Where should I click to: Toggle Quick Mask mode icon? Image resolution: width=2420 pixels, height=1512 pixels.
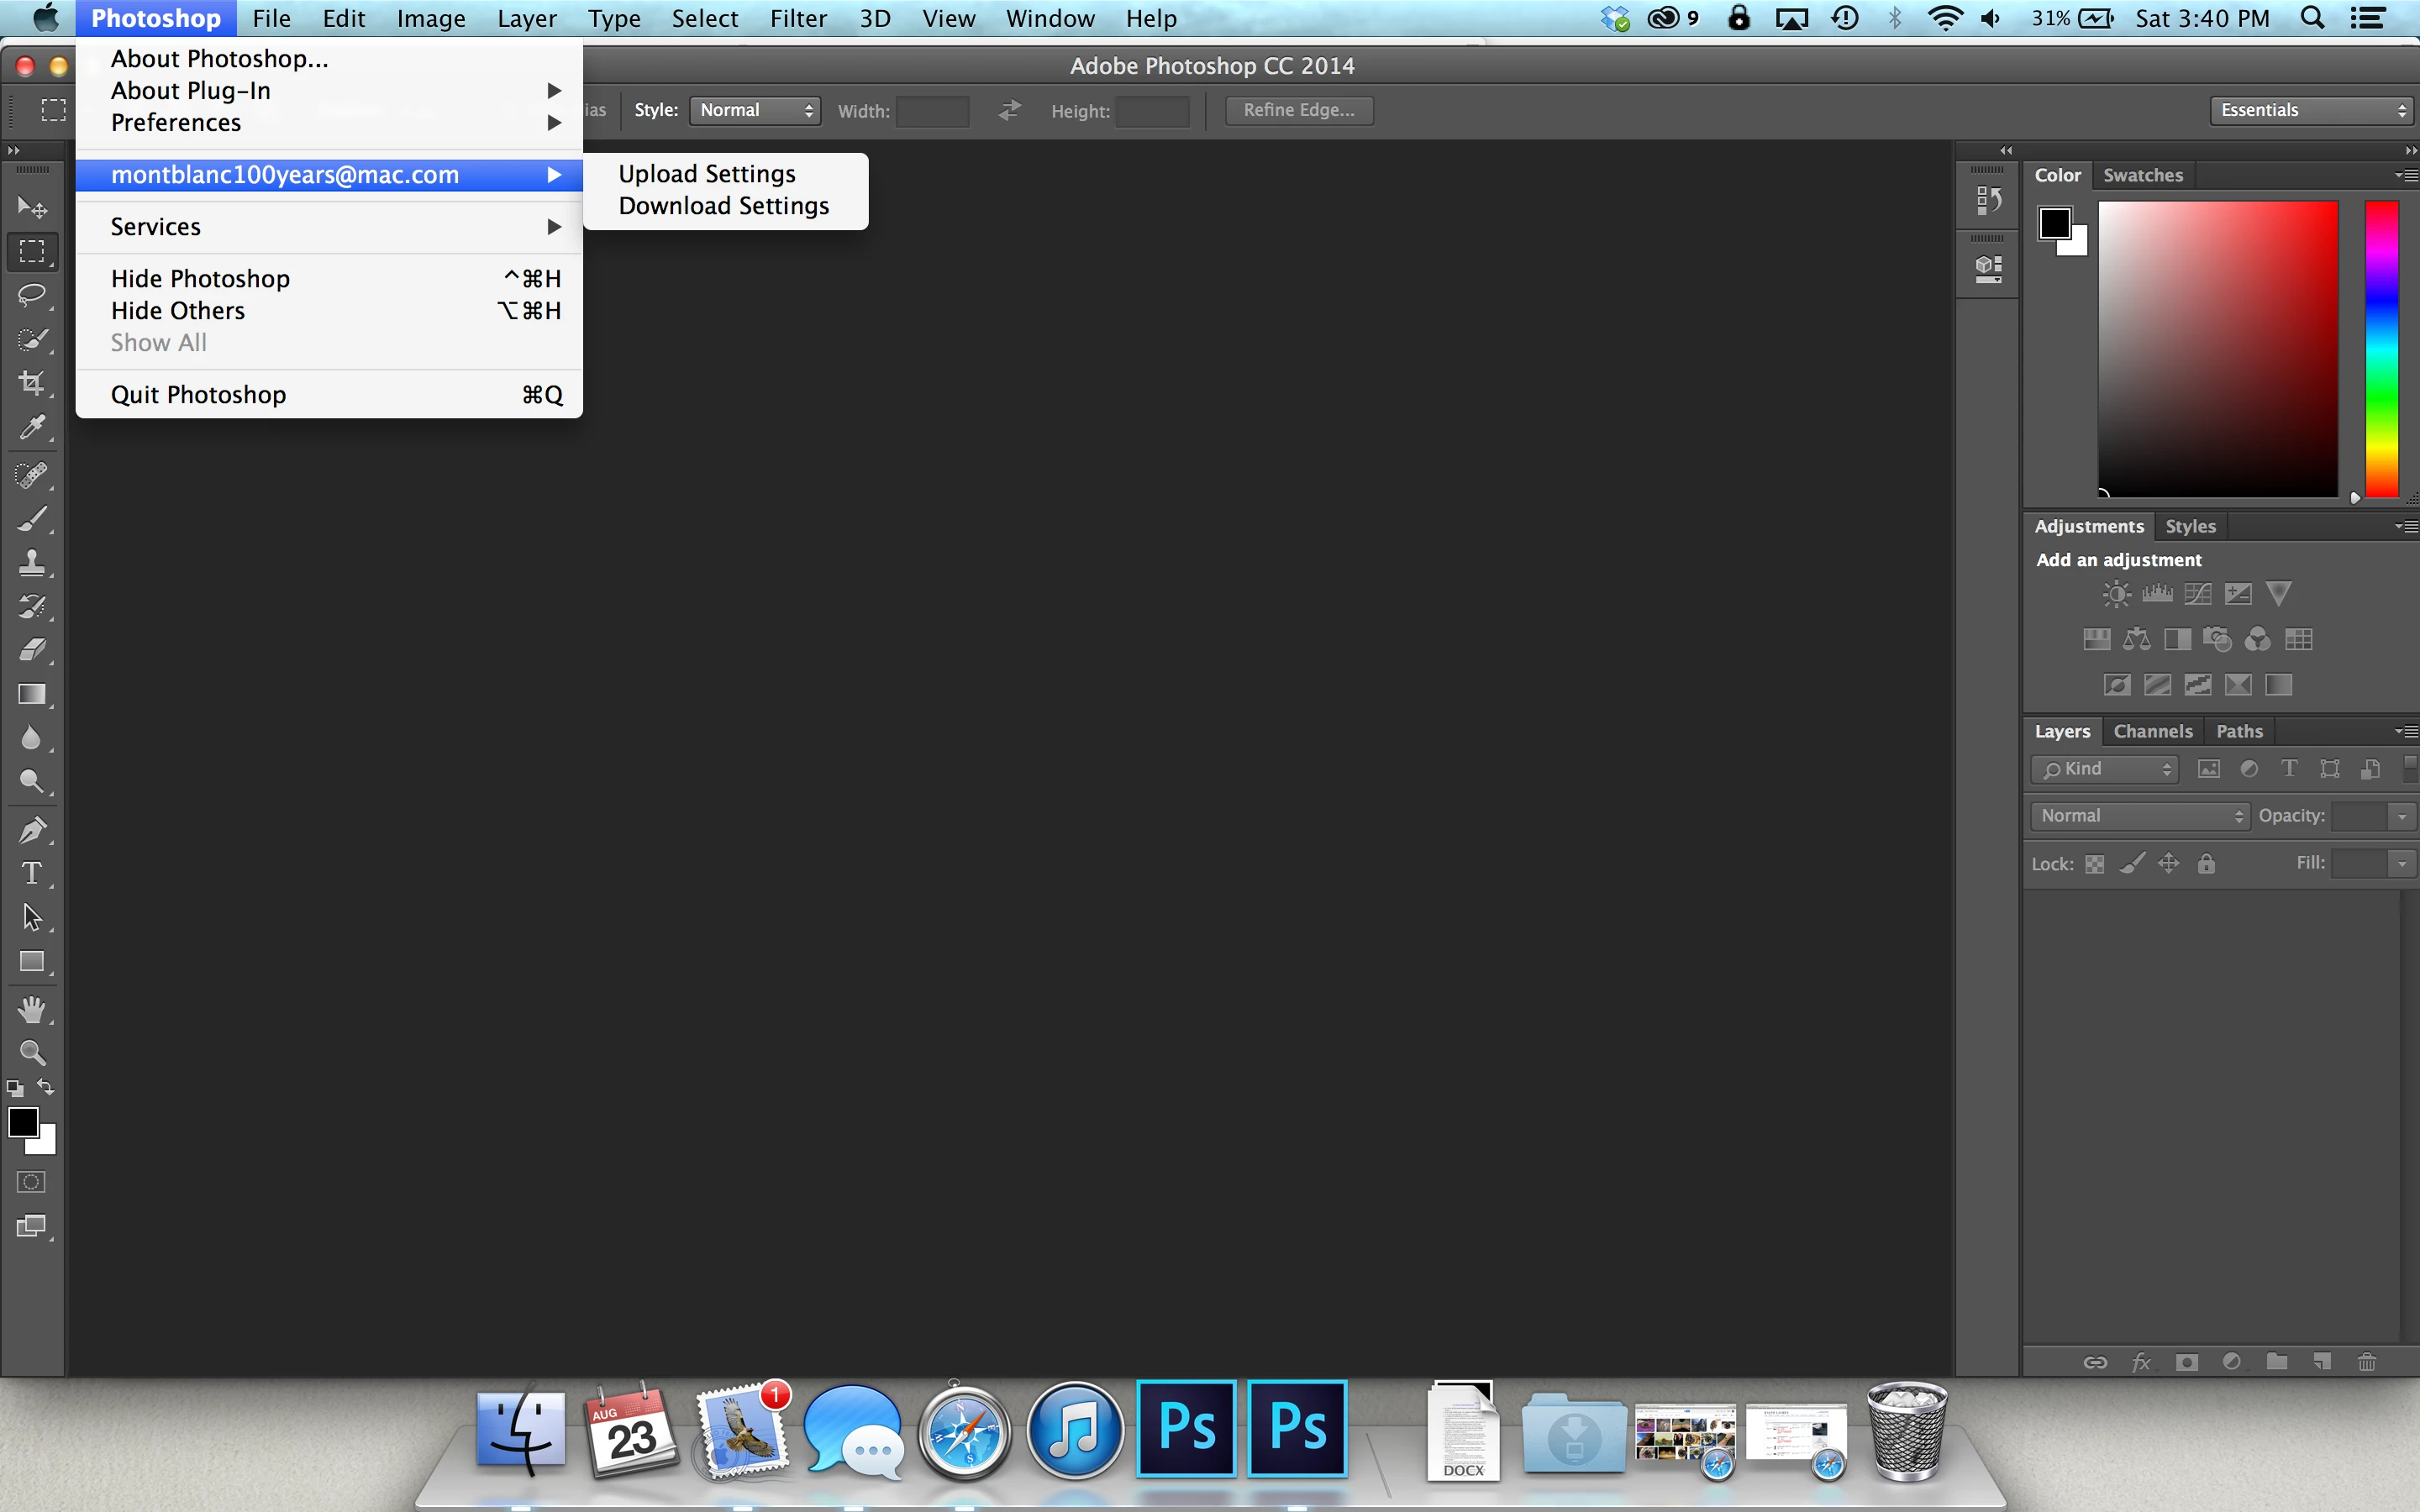click(x=32, y=1182)
